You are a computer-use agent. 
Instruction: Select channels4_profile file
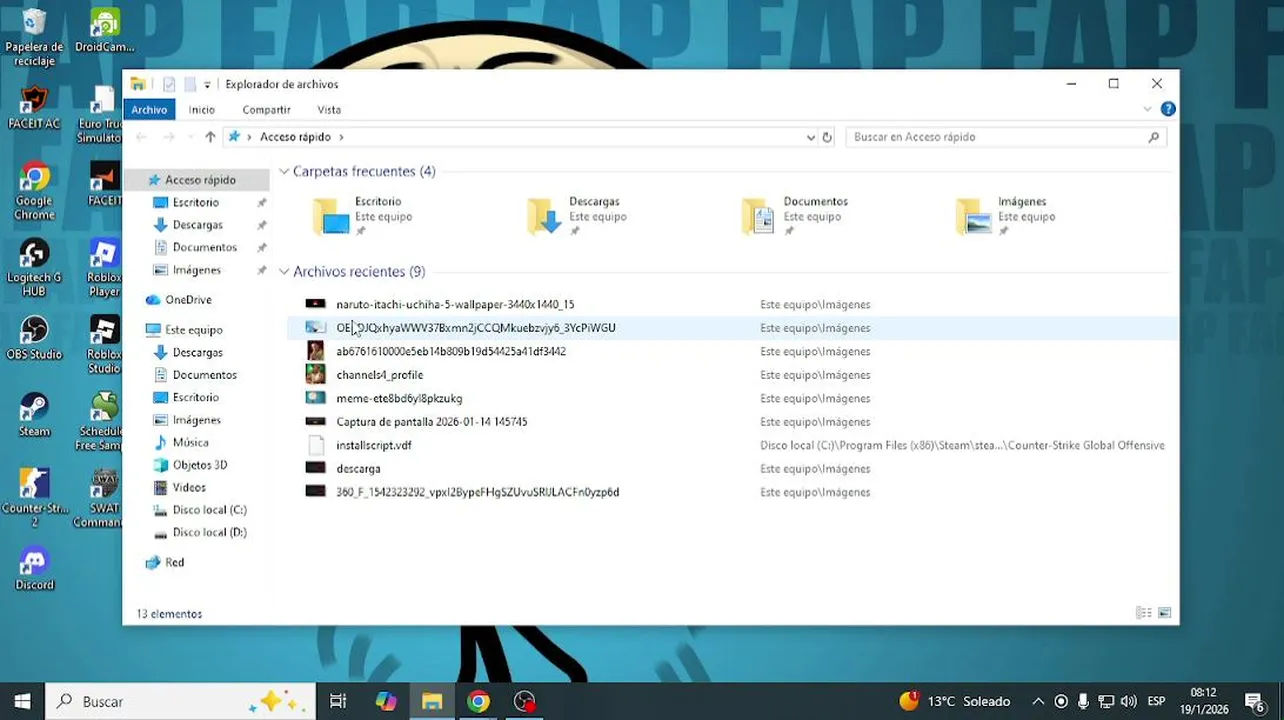(x=732, y=375)
